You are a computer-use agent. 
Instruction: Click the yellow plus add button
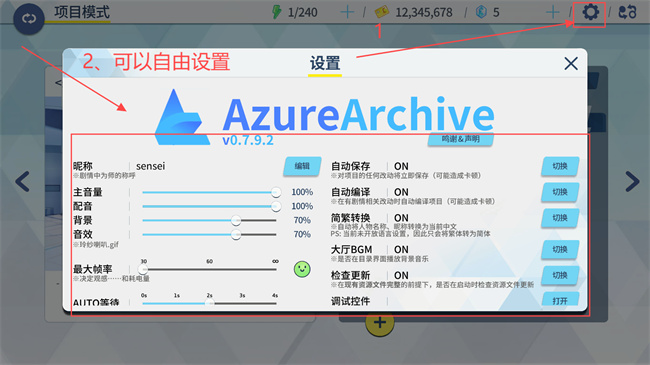click(x=380, y=323)
